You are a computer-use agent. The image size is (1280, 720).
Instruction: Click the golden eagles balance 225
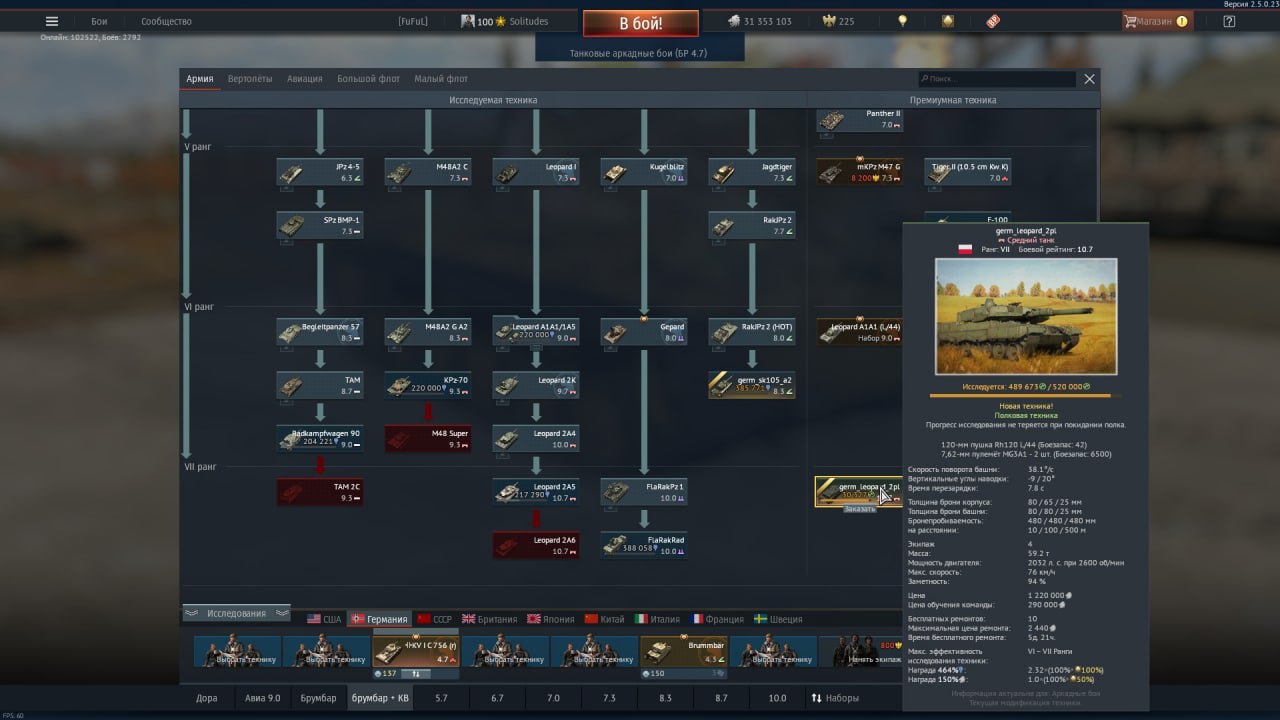pos(838,21)
